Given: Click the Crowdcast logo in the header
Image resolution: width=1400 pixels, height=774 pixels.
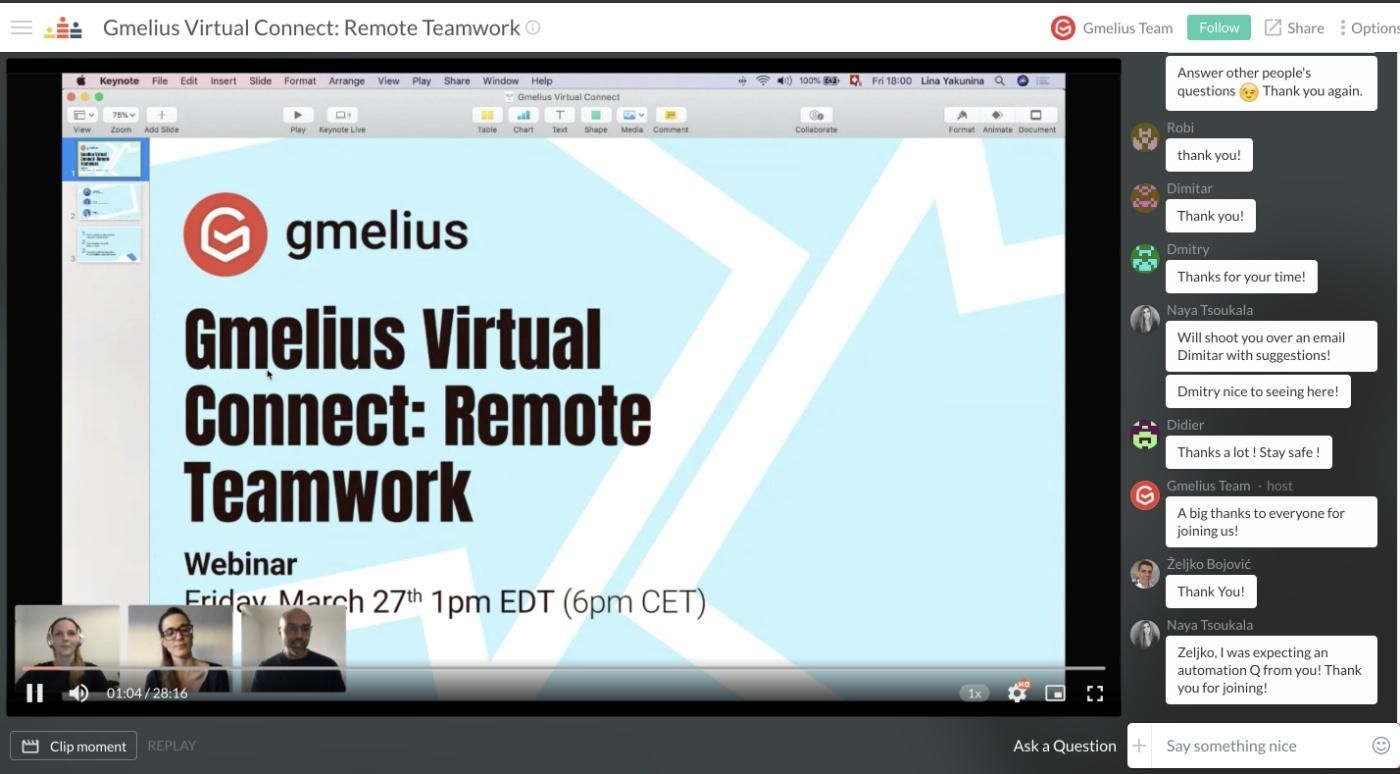Looking at the screenshot, I should 63,28.
